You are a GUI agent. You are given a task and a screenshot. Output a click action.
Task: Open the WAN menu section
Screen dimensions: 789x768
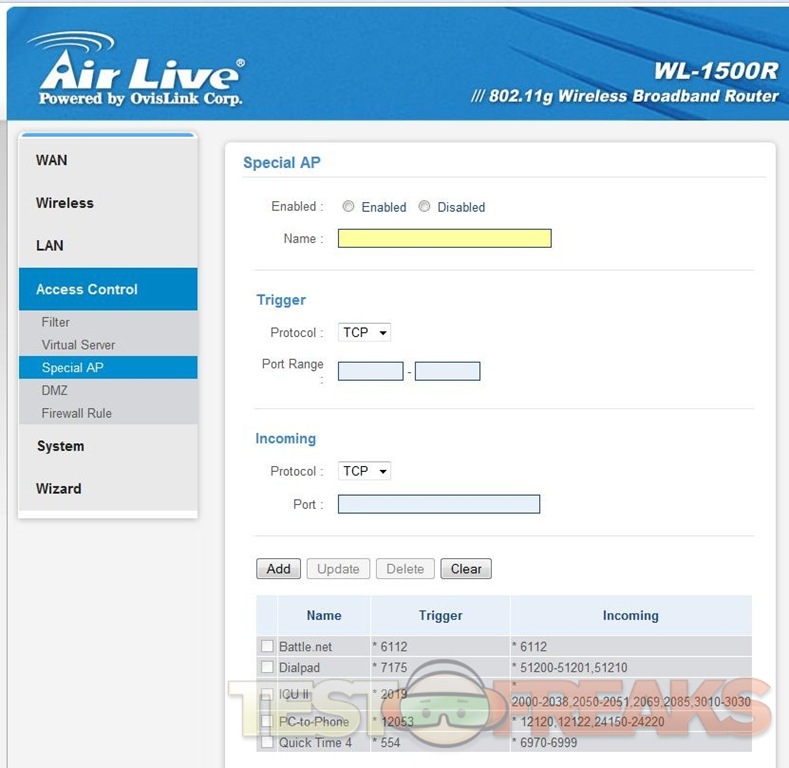click(52, 160)
